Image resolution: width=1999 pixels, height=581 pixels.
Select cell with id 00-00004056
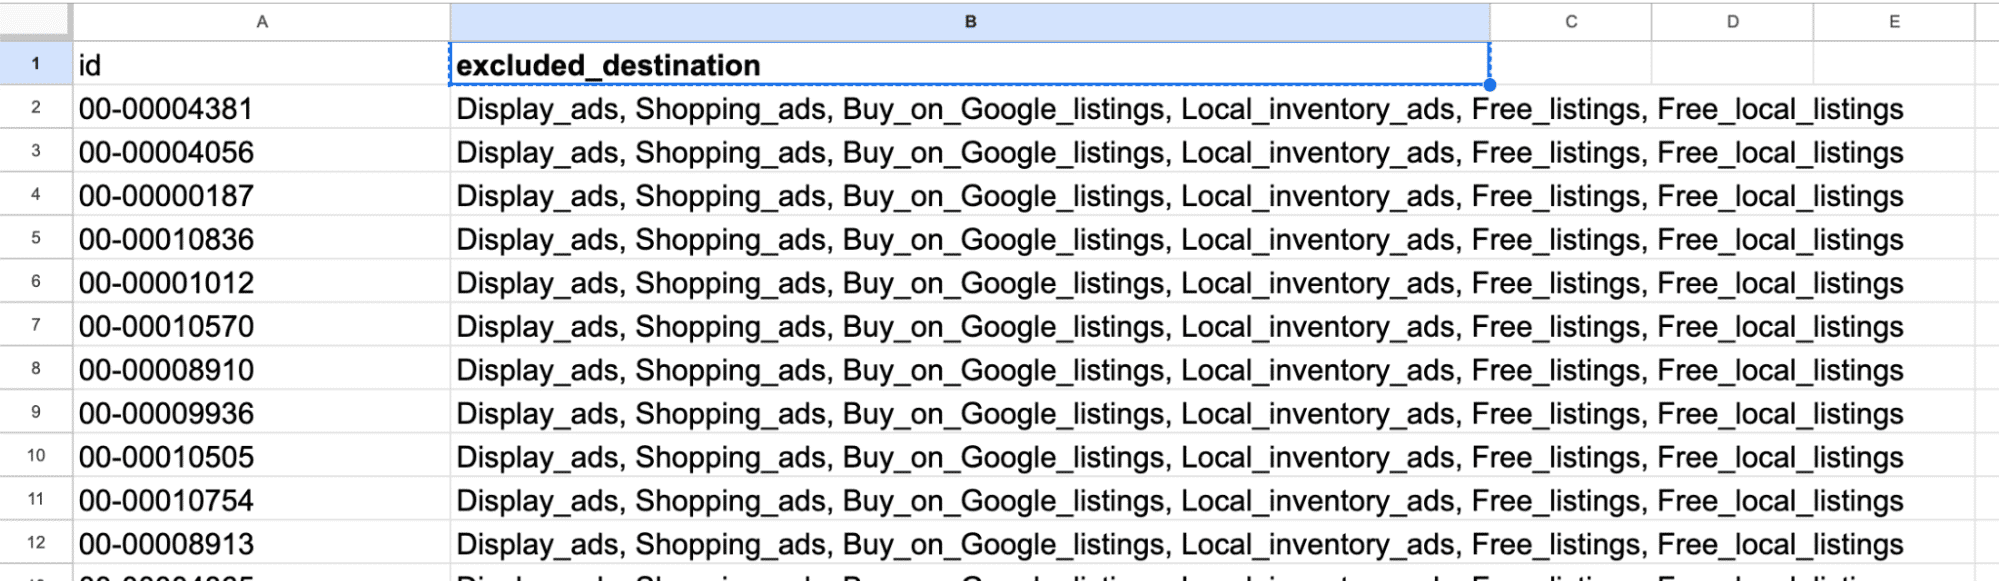[x=262, y=152]
